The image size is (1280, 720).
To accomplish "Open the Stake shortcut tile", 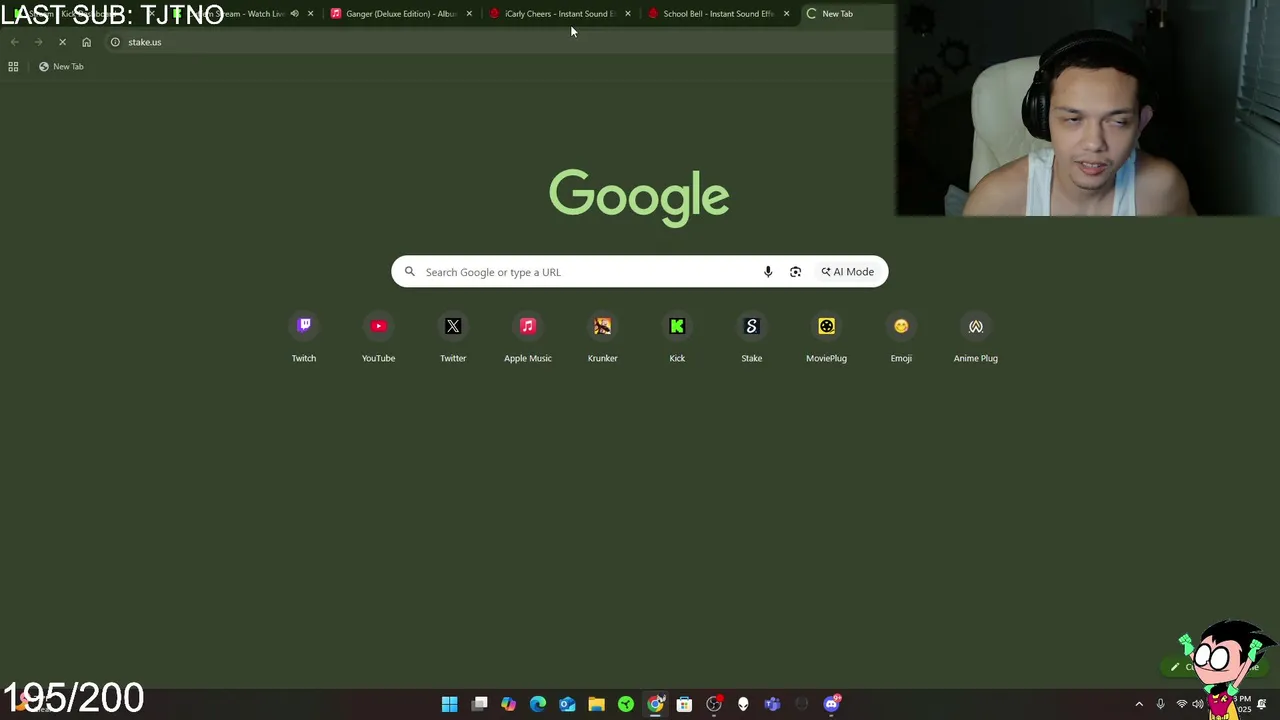I will 752,338.
